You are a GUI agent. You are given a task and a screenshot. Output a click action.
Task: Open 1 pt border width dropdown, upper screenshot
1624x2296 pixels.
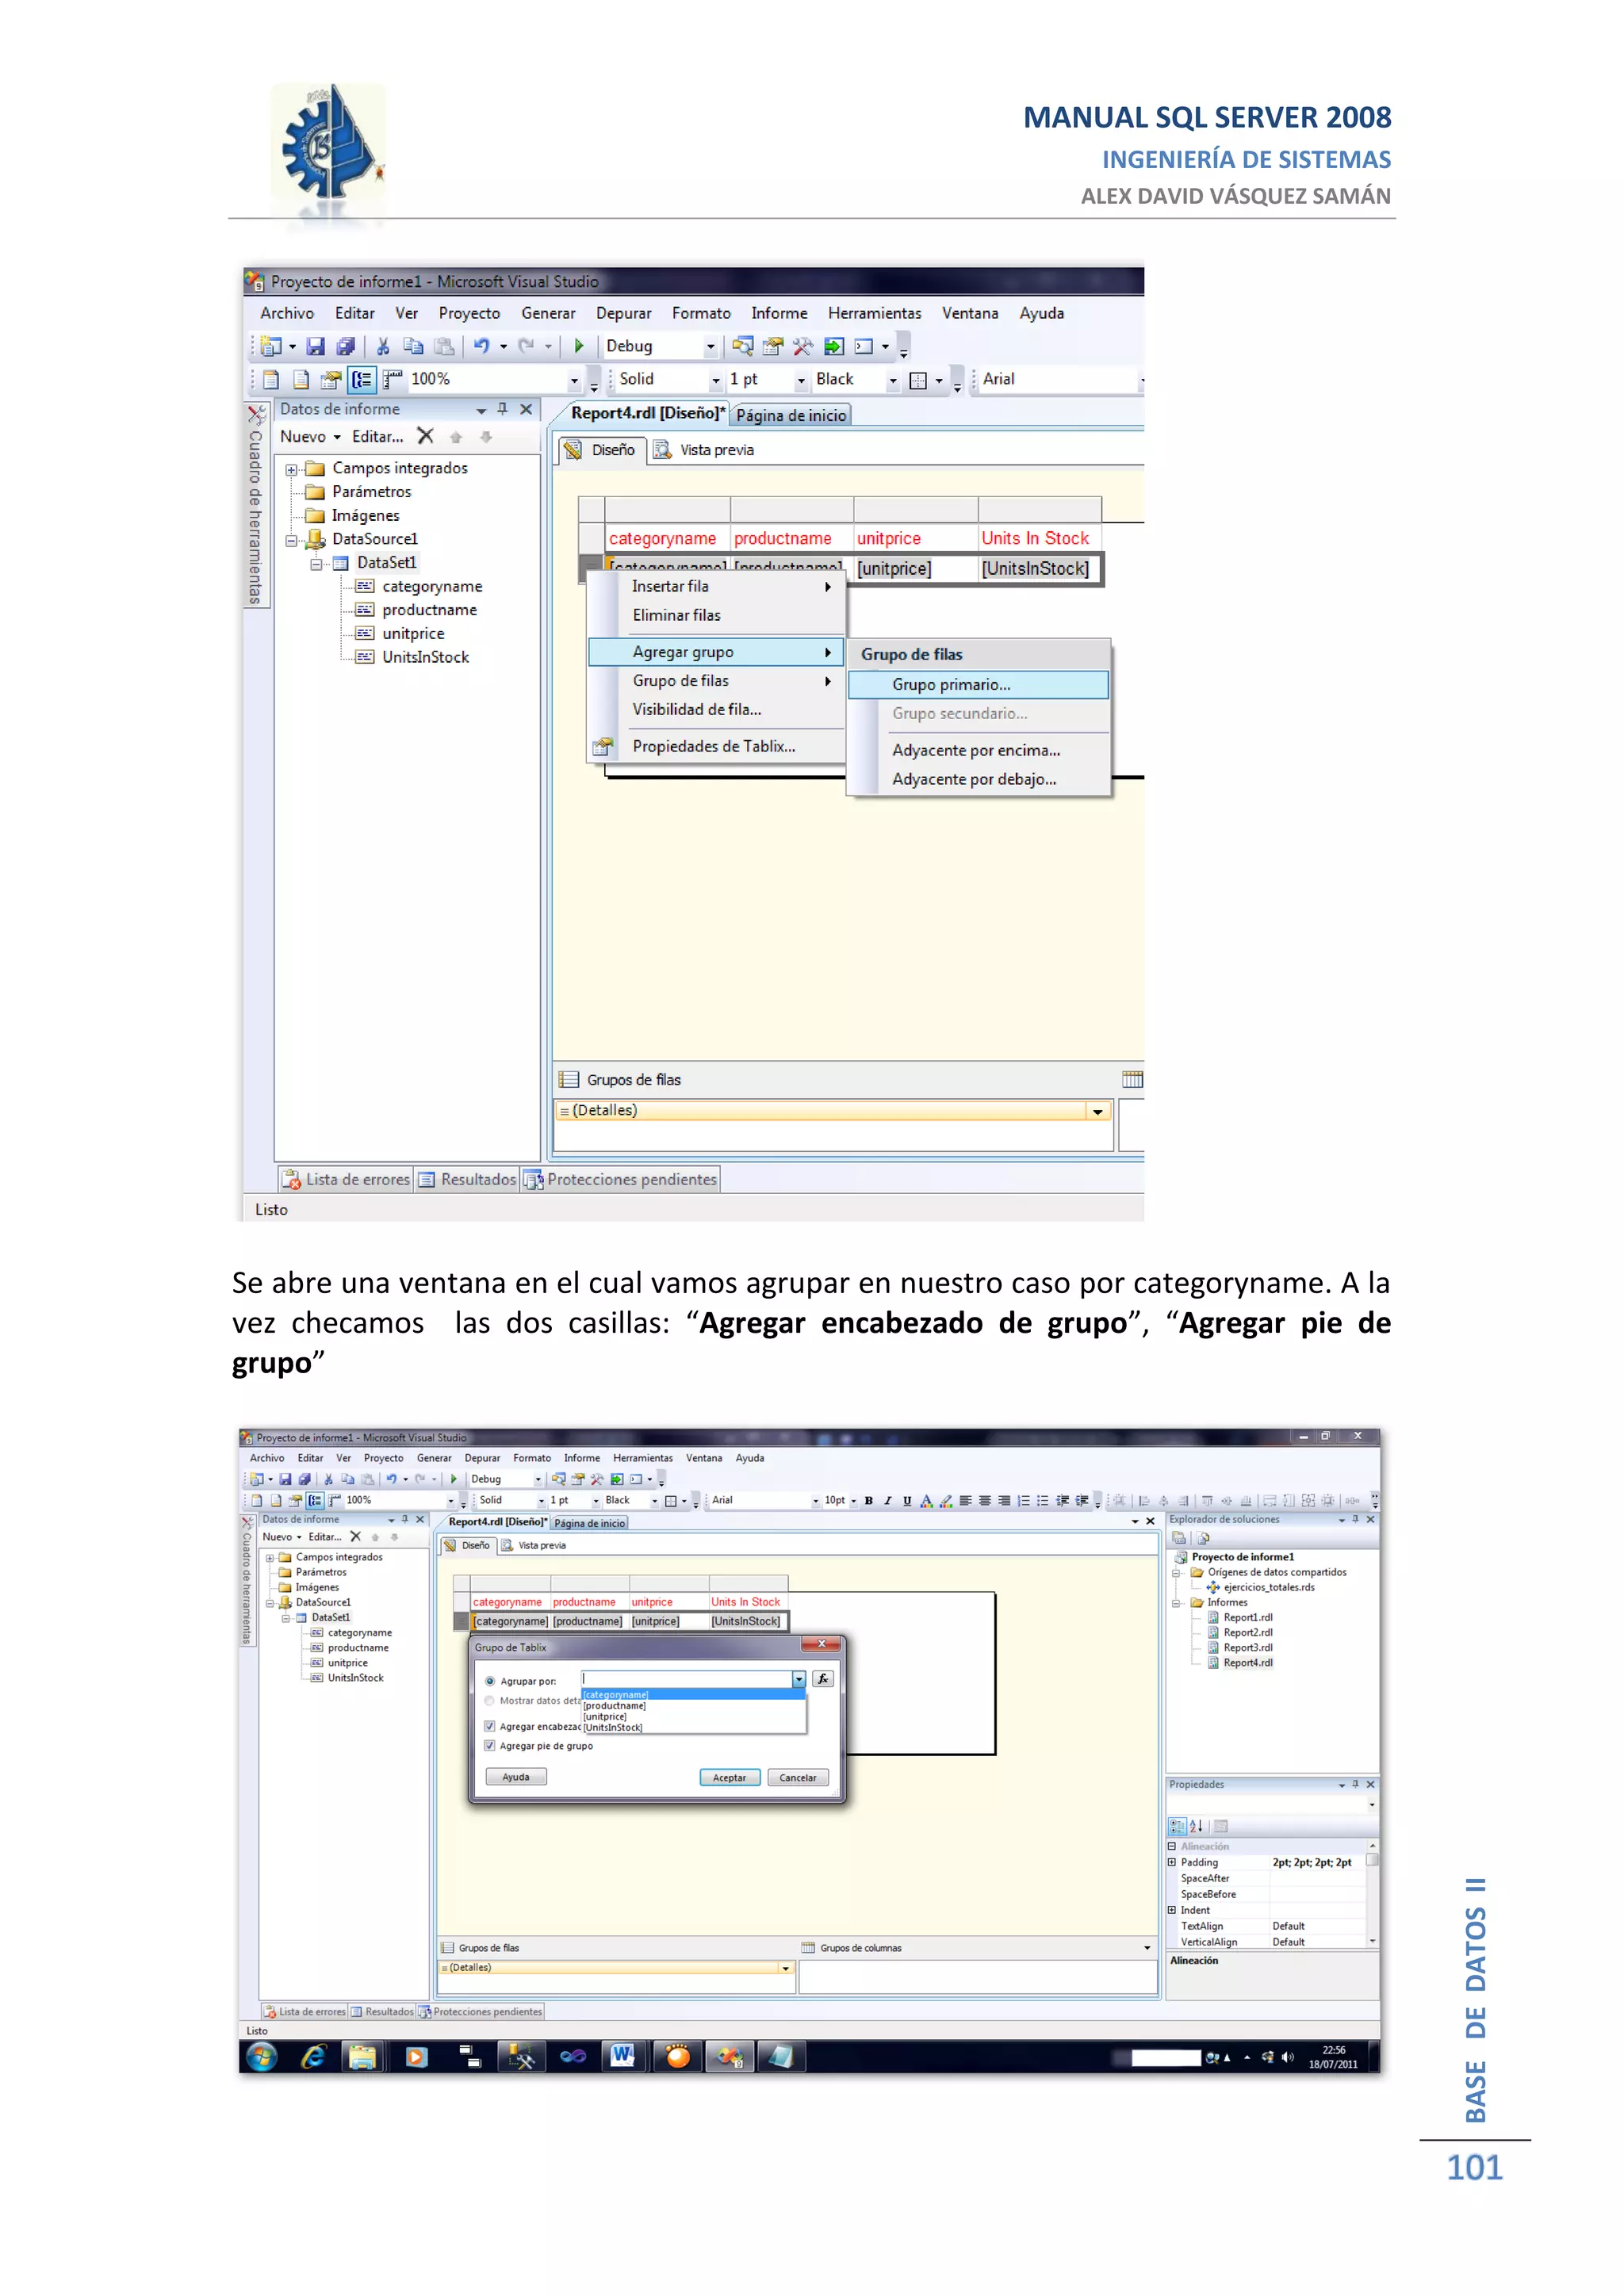coord(801,380)
